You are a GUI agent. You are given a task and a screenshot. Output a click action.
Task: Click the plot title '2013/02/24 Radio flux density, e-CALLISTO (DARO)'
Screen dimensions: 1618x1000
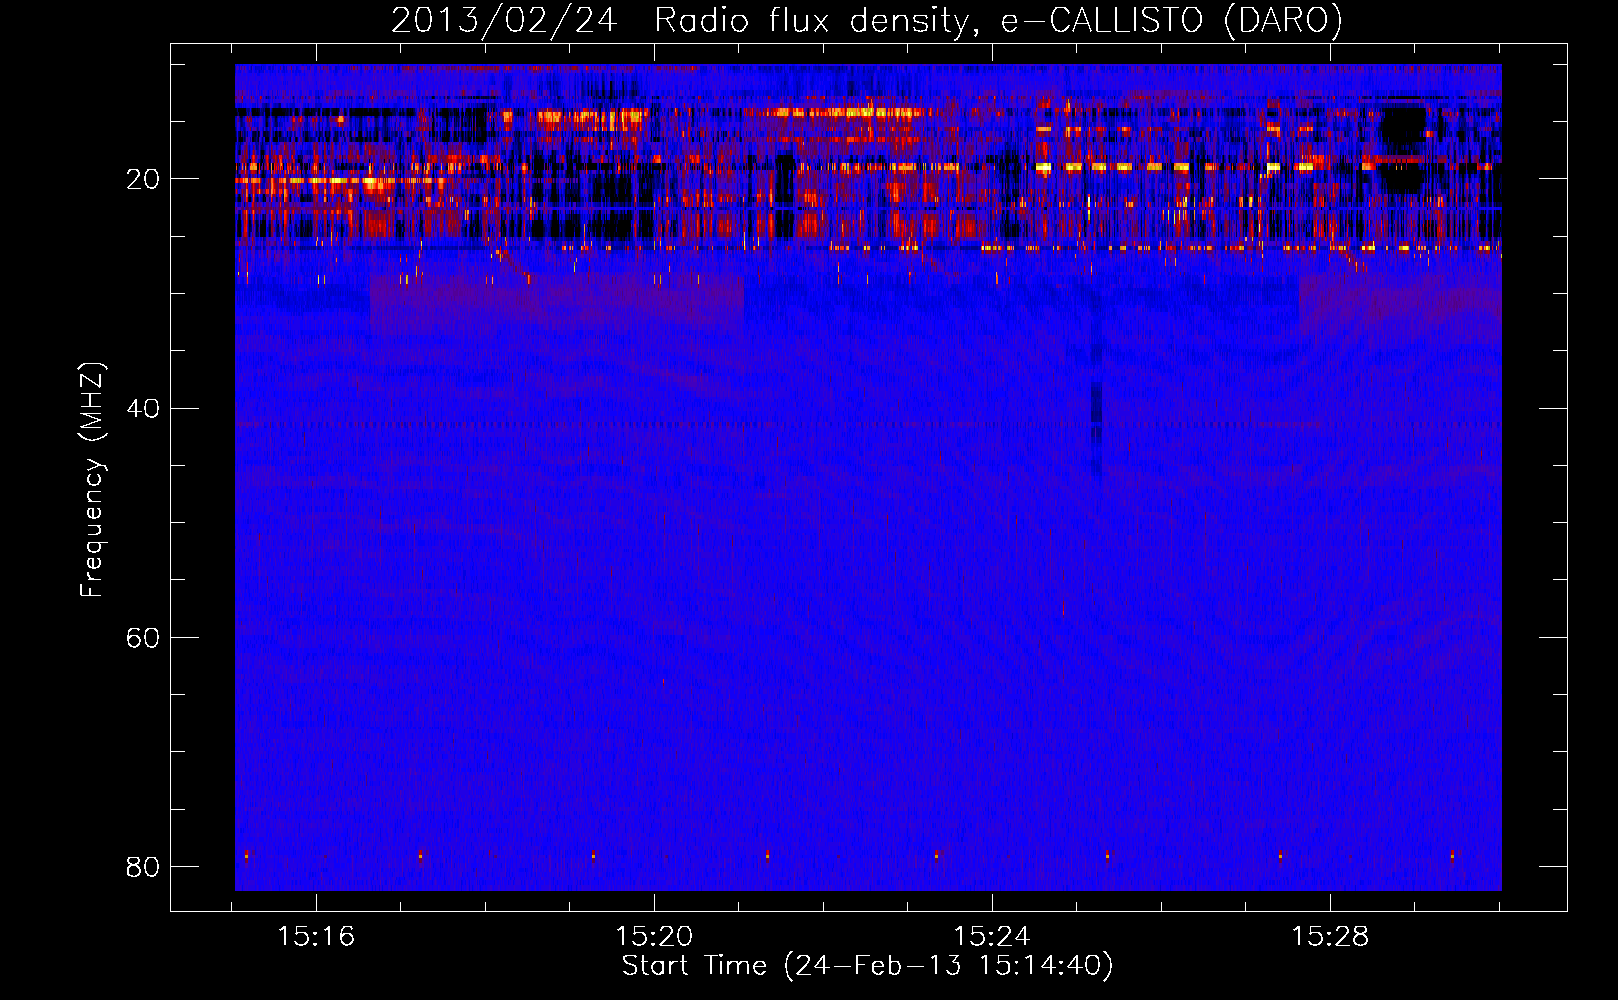tap(867, 20)
